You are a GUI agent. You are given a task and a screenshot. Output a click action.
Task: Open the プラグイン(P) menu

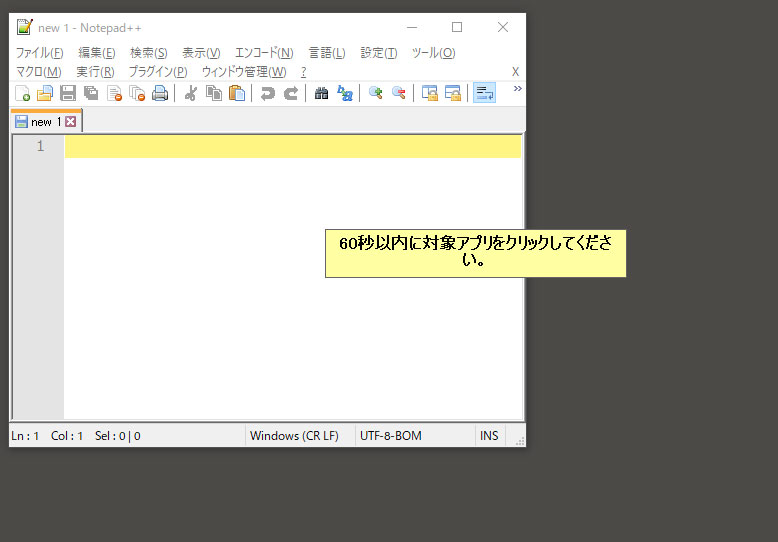[158, 72]
